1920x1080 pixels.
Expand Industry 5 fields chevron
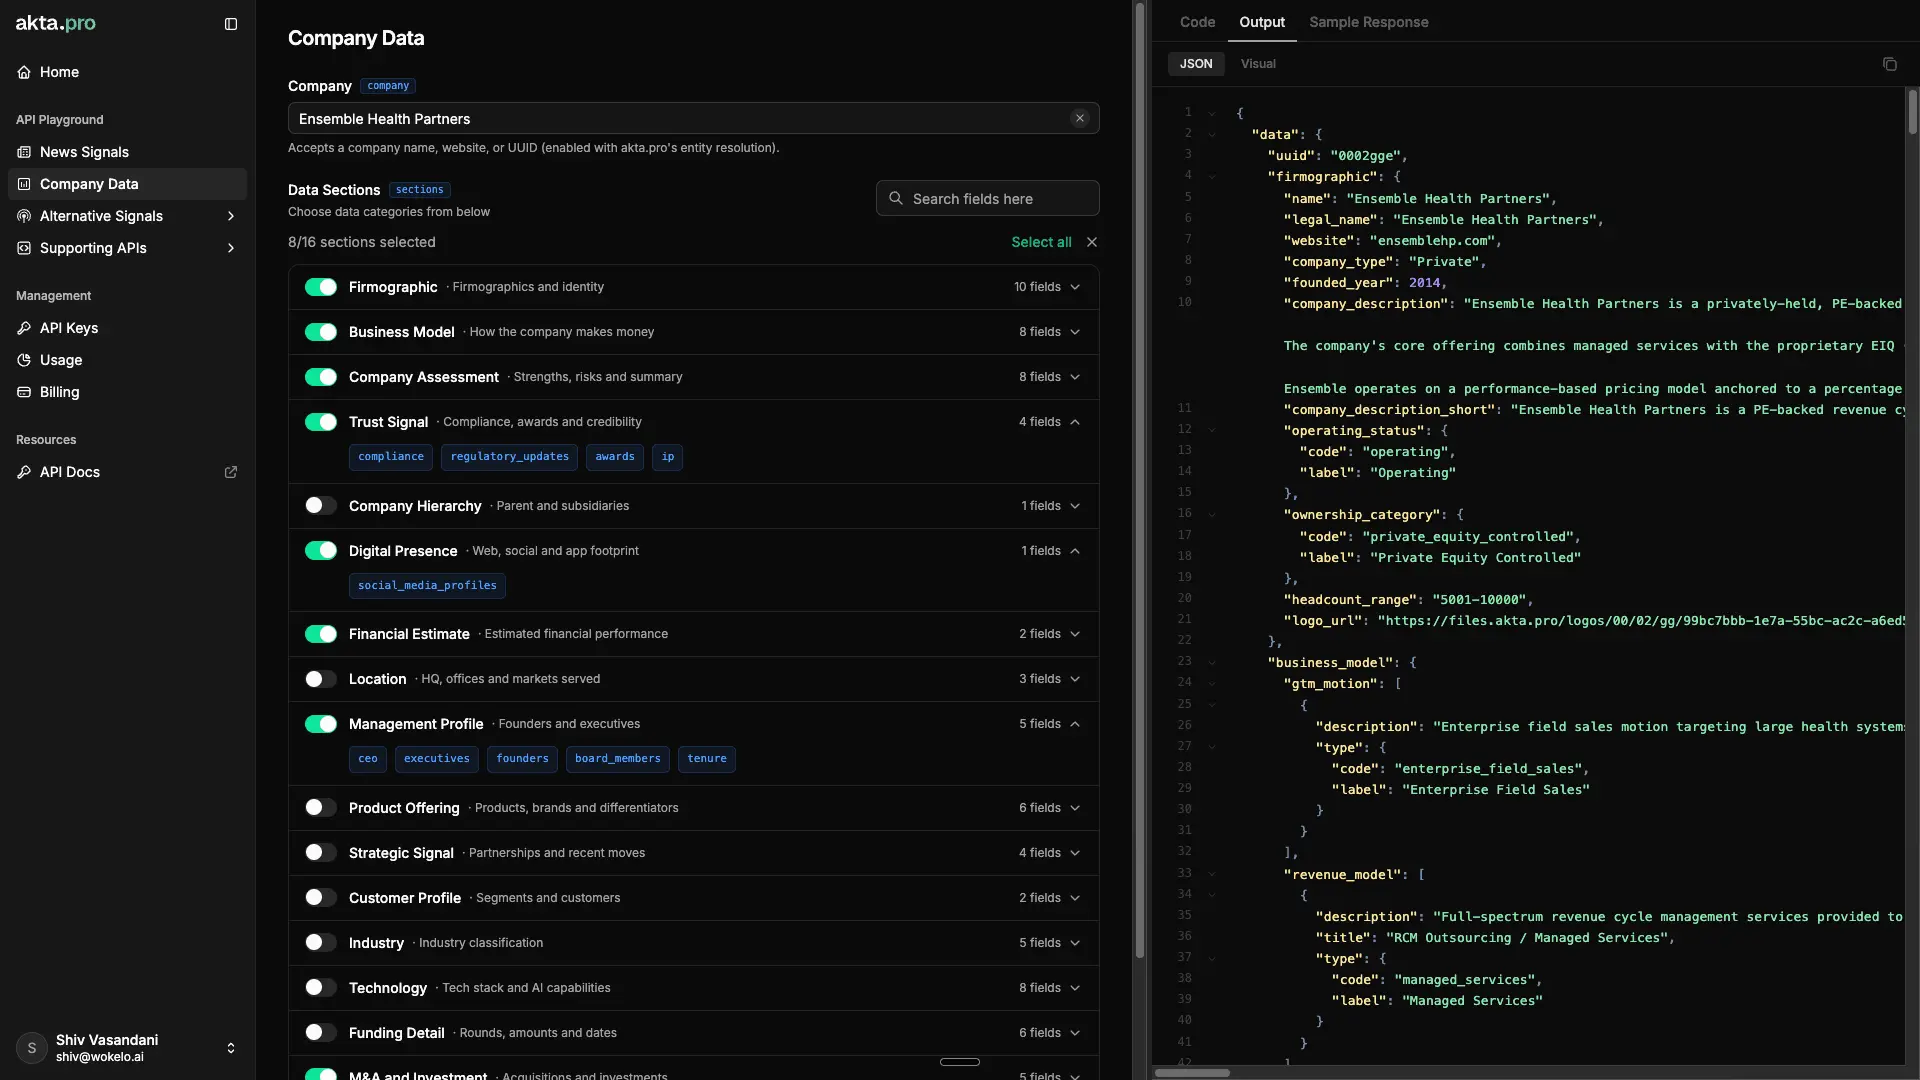click(x=1075, y=943)
